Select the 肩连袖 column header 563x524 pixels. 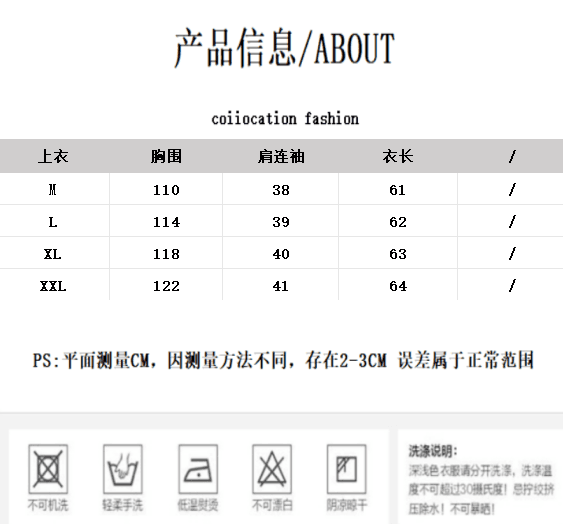click(x=281, y=157)
